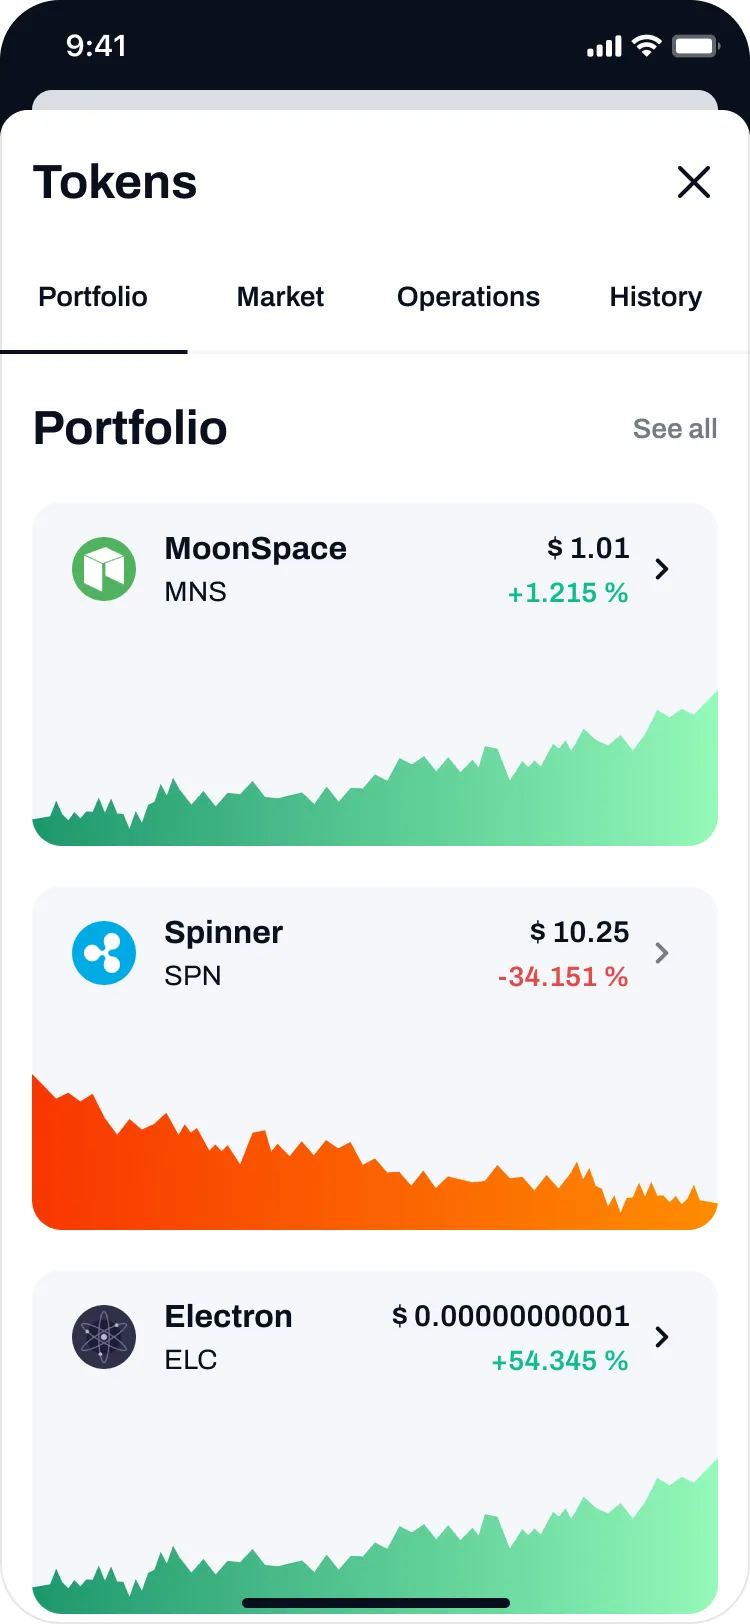
Task: Tap the Wi-Fi status icon
Action: coord(647,46)
